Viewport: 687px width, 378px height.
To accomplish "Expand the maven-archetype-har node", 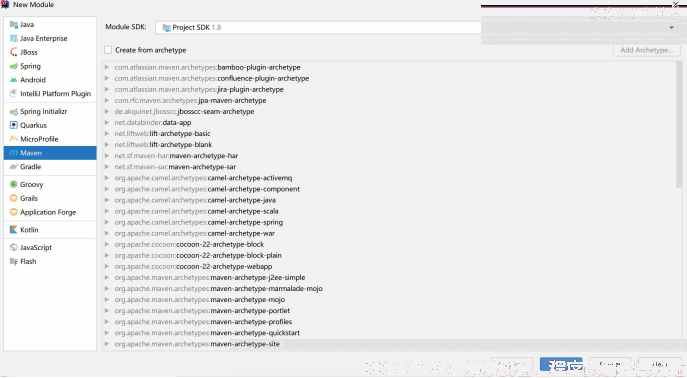I will point(106,155).
